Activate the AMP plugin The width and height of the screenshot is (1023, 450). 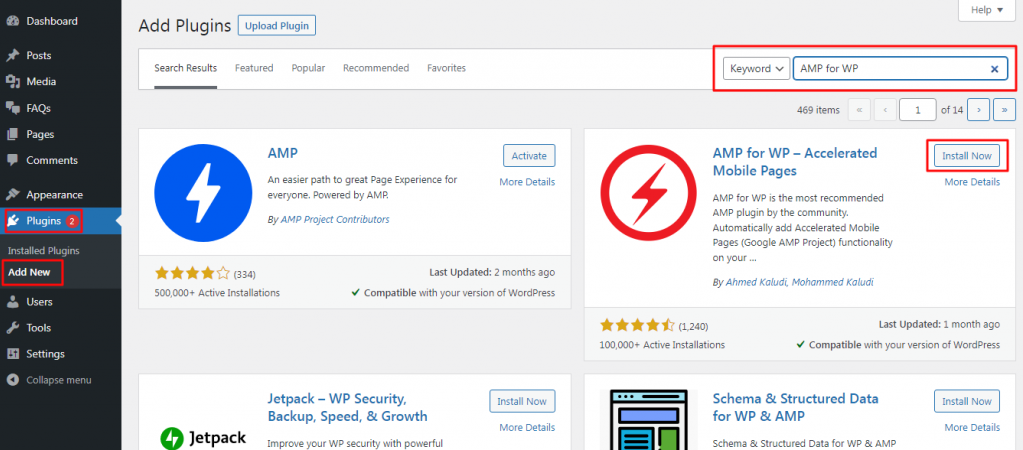(529, 156)
